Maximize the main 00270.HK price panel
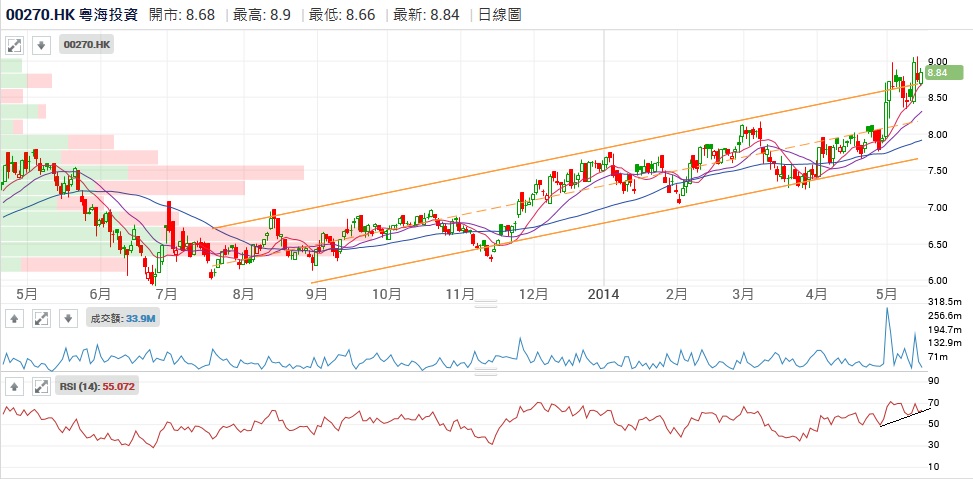This screenshot has height=479, width=973. tap(15, 45)
